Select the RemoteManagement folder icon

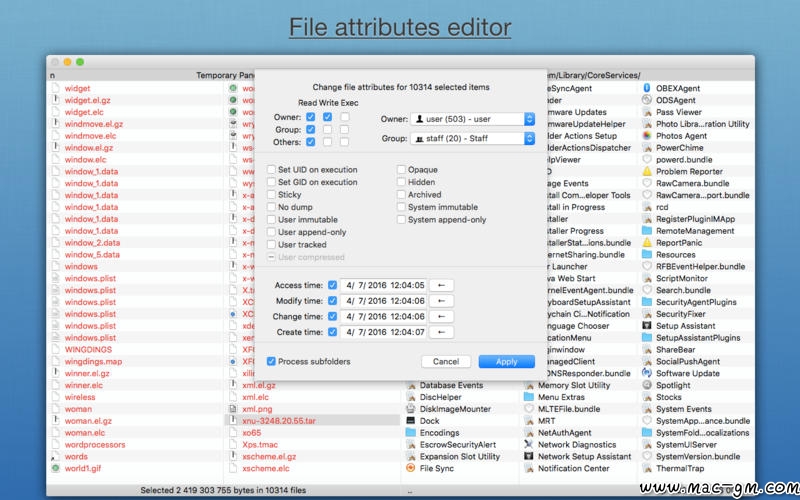(x=647, y=231)
